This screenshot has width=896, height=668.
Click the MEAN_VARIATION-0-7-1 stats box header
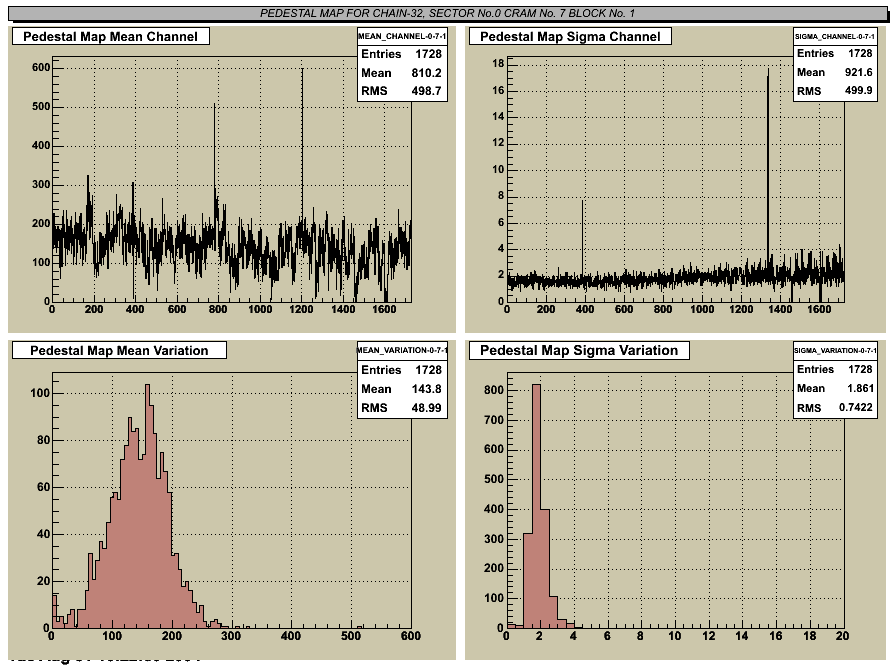point(402,350)
